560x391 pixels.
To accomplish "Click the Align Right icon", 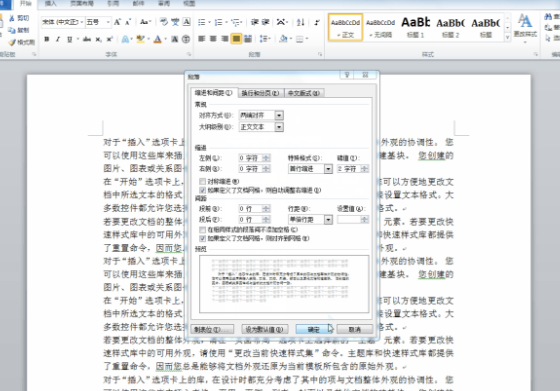I will click(225, 39).
